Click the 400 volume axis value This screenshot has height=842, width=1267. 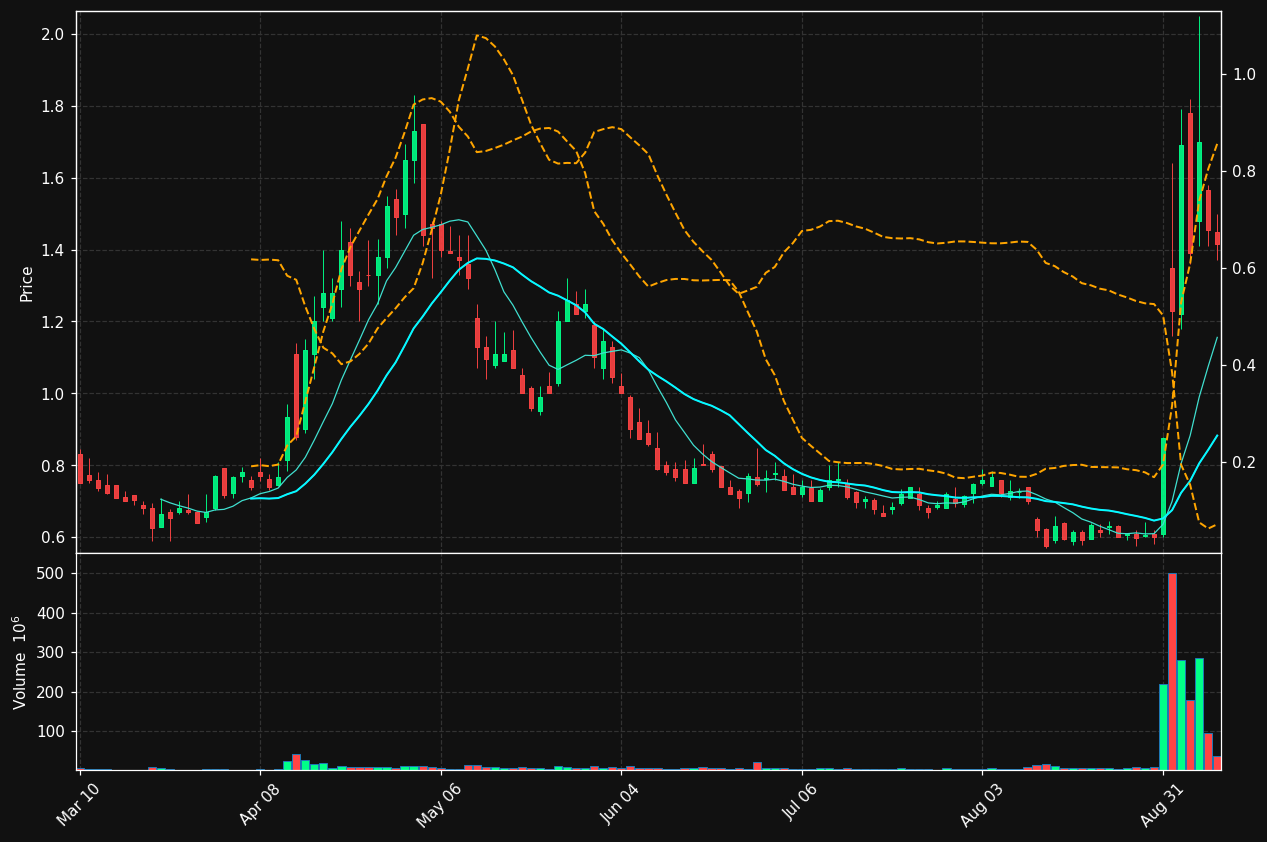click(51, 614)
